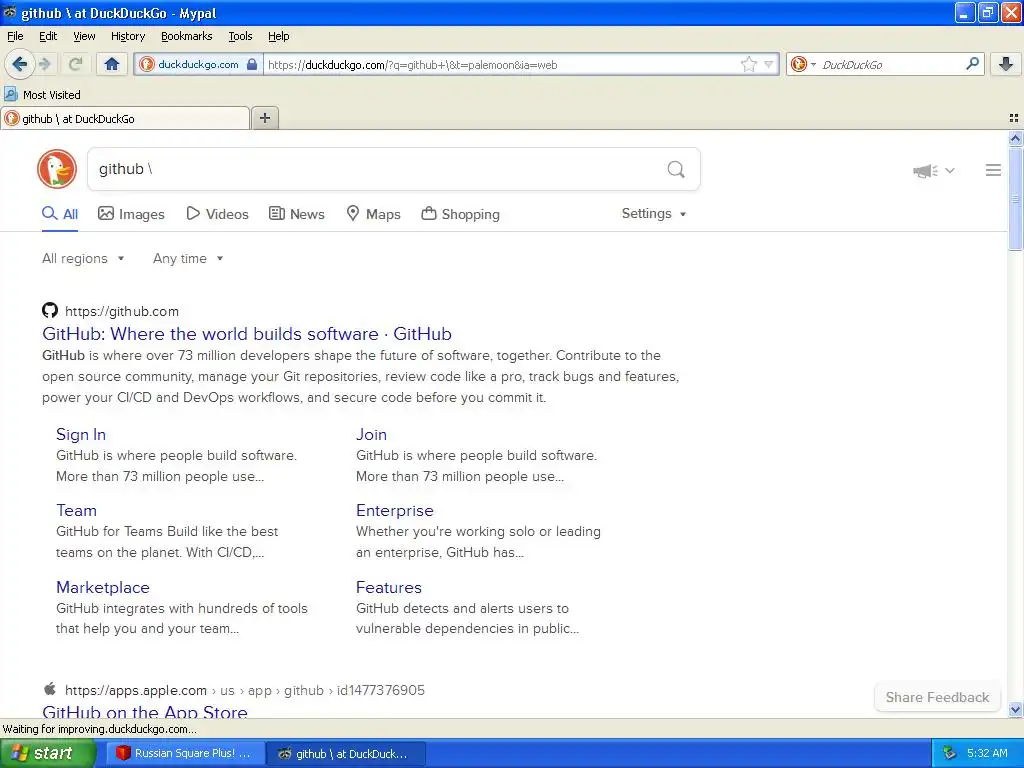Go back with the browser back arrow
Viewport: 1024px width, 768px height.
click(x=19, y=64)
